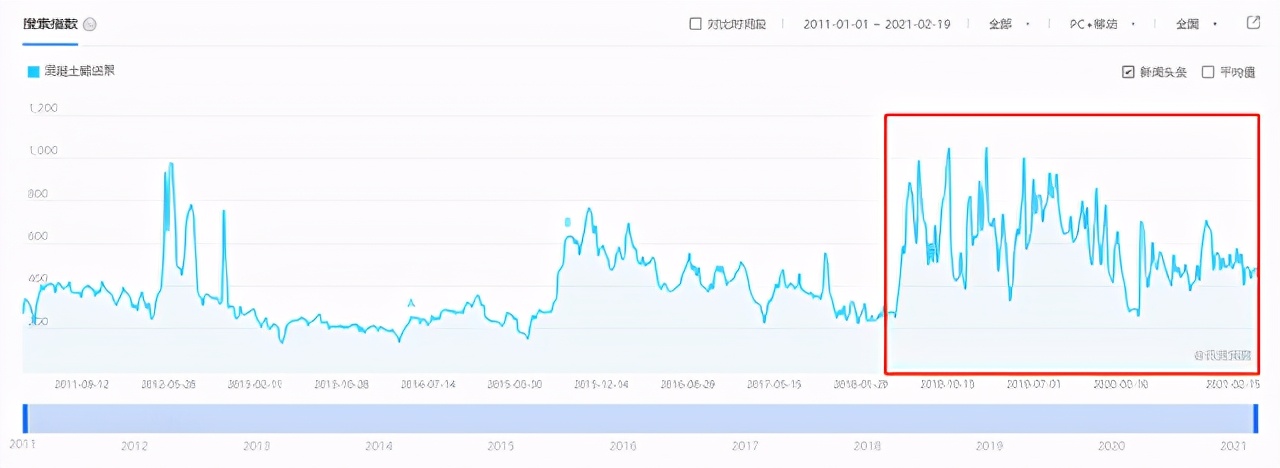Screen dimensions: 1280x468
Task: Click the left handle of timeline range slider
Action: pos(26,418)
